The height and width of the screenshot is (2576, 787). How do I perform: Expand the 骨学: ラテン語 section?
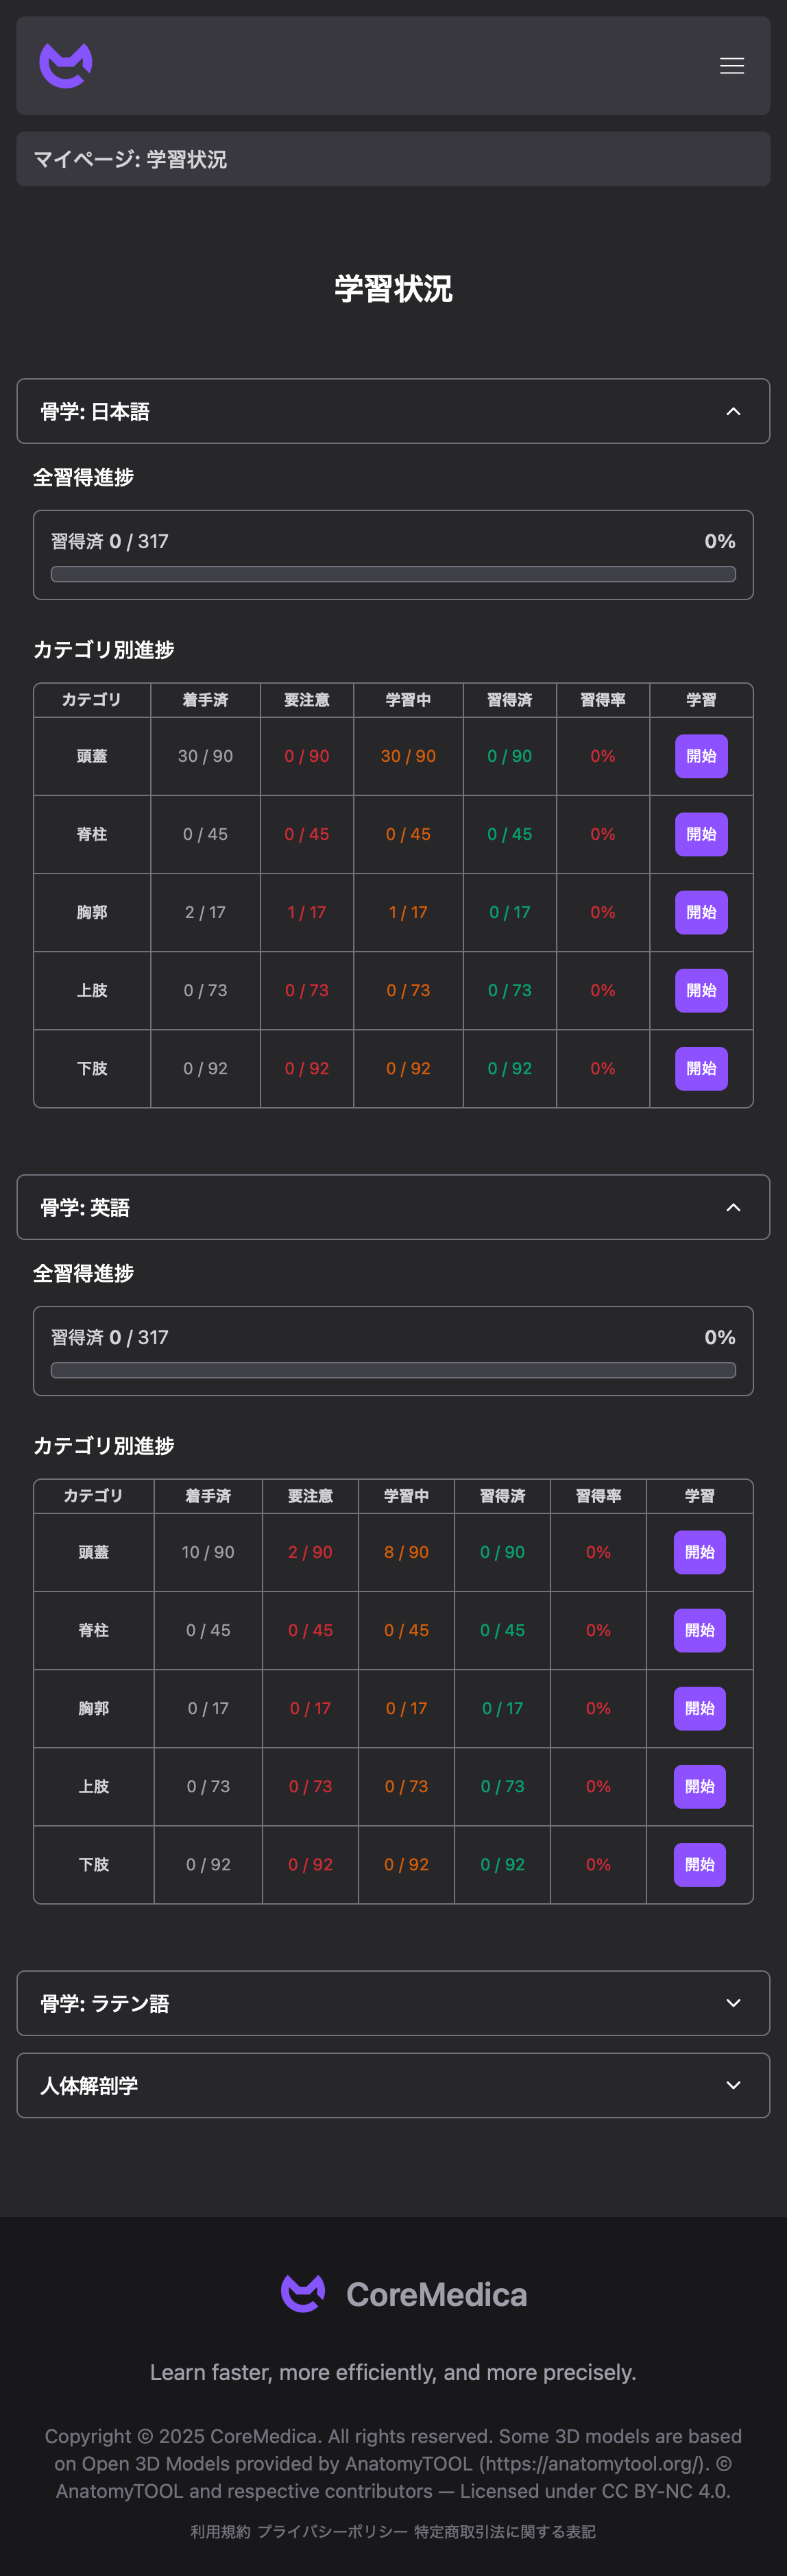coord(393,2003)
